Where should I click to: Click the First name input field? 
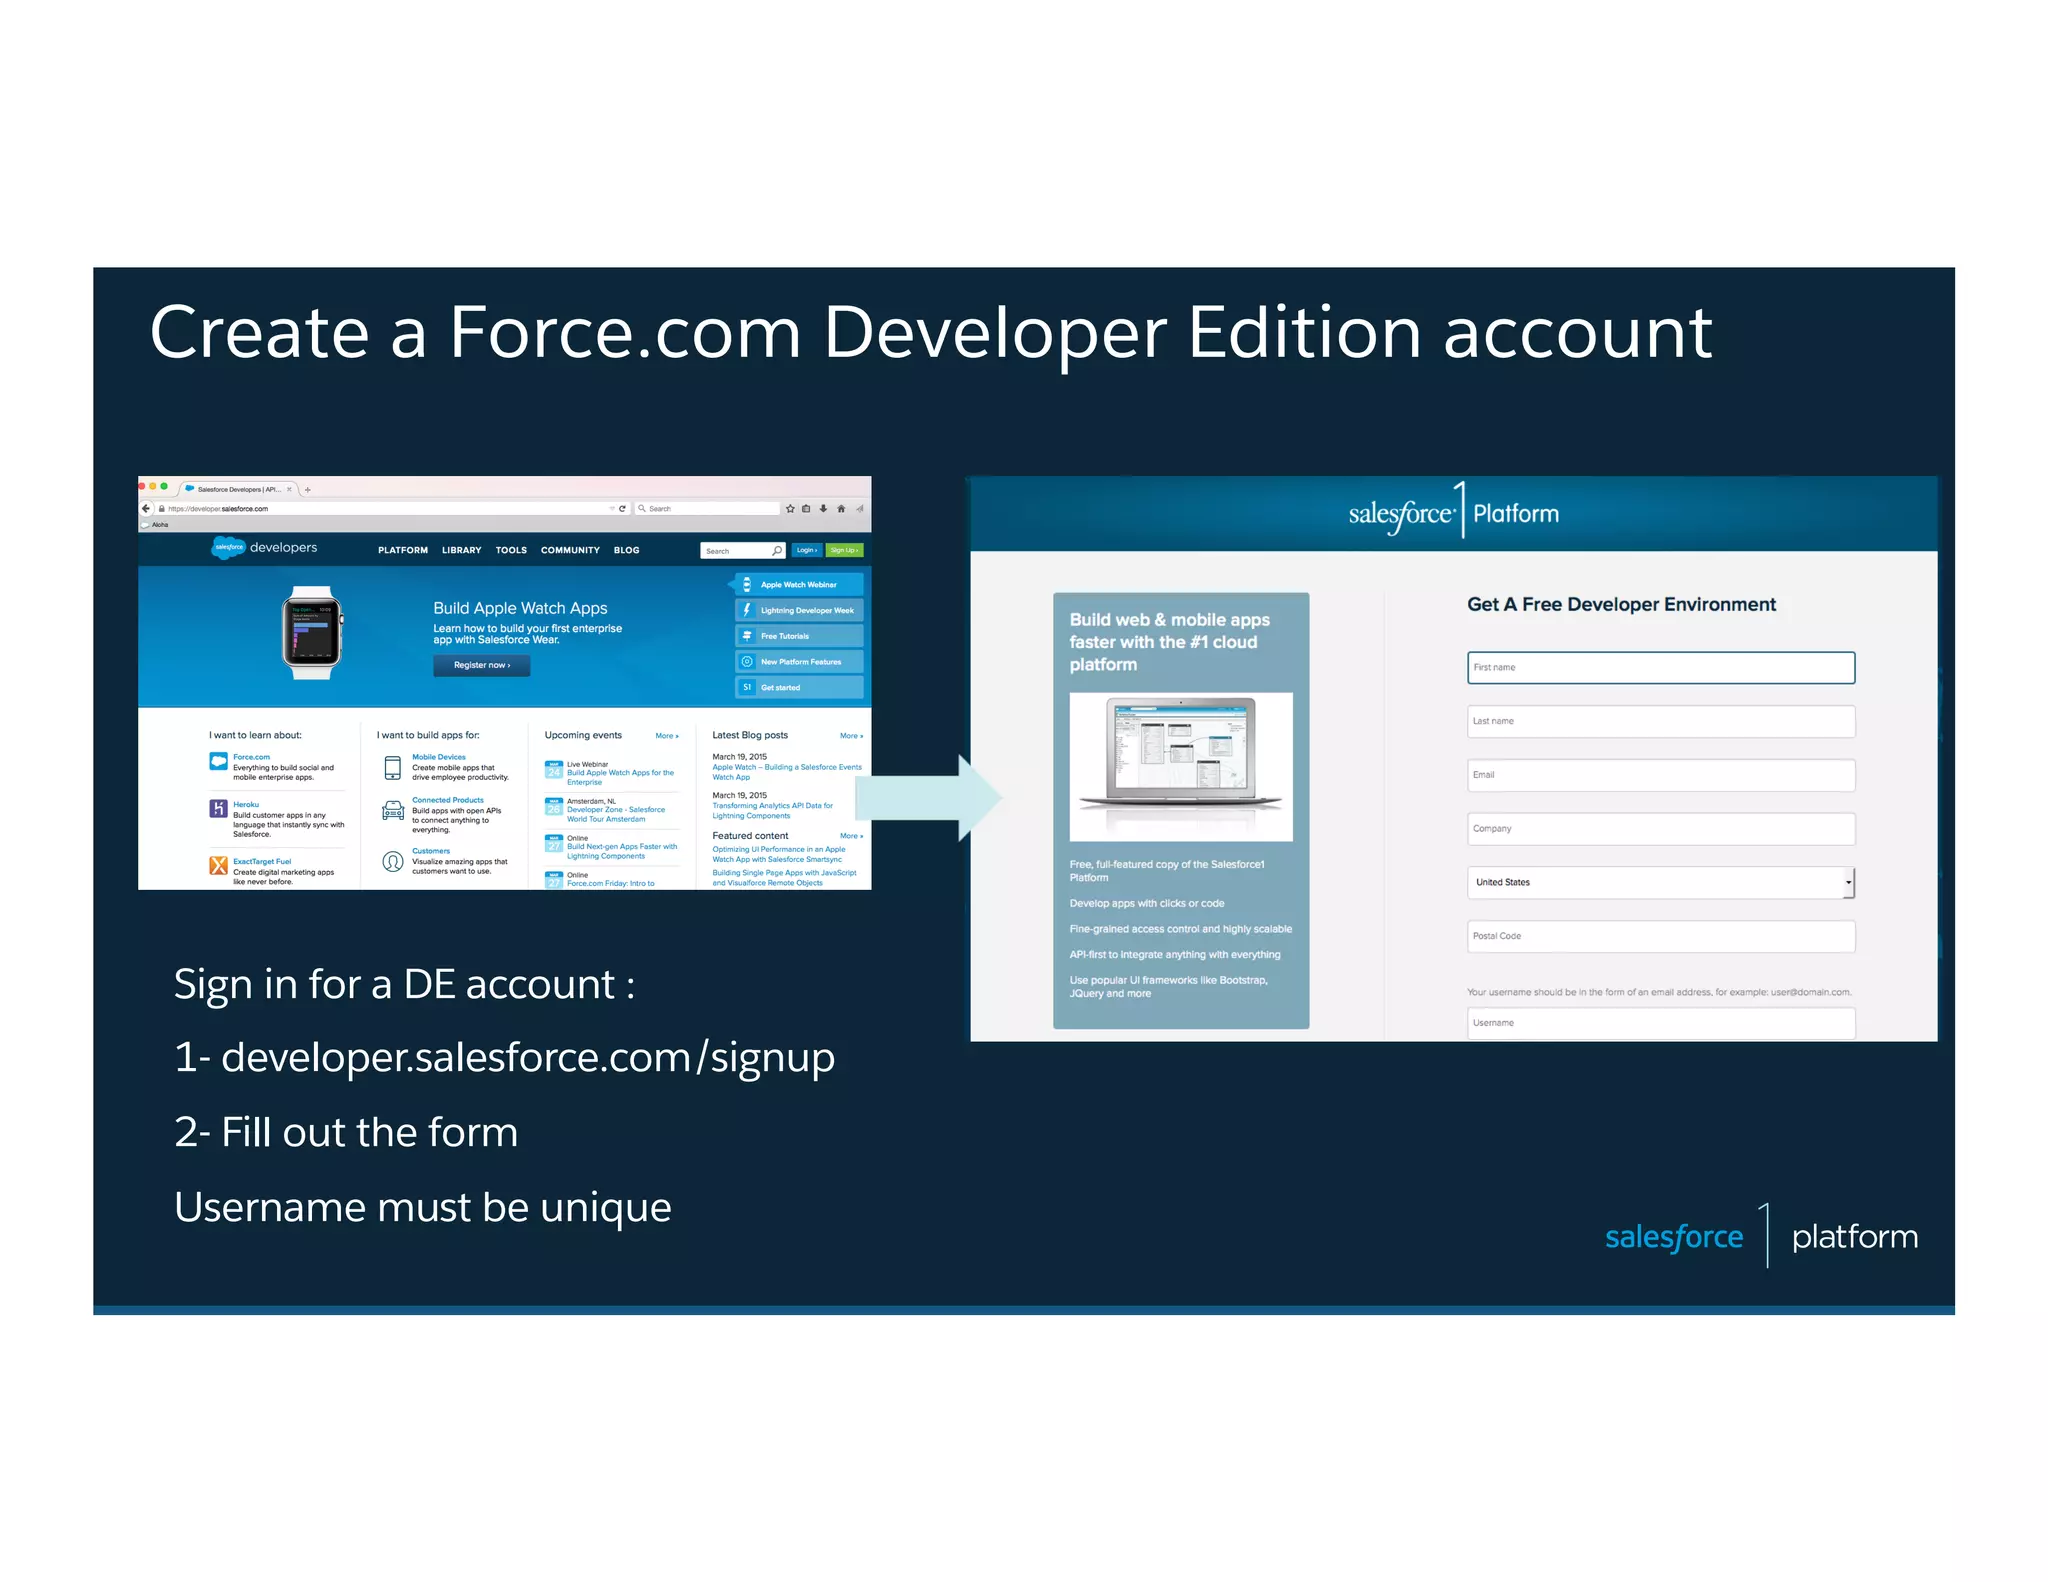pos(1660,667)
